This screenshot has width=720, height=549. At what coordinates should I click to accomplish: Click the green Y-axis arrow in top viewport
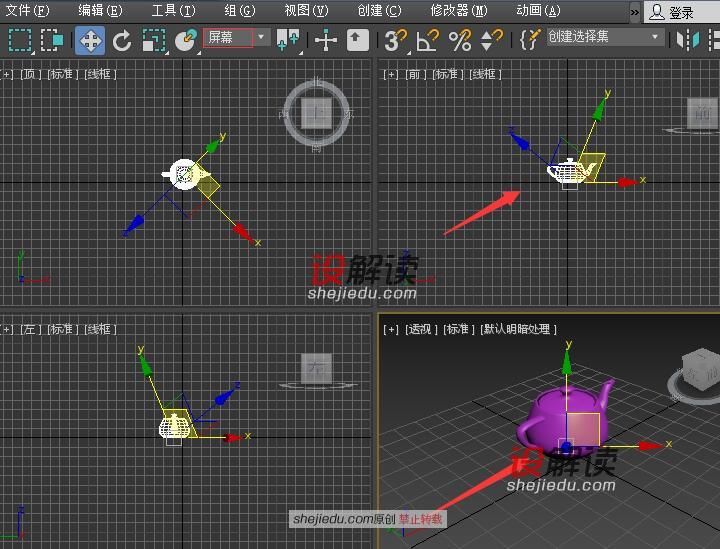[213, 146]
